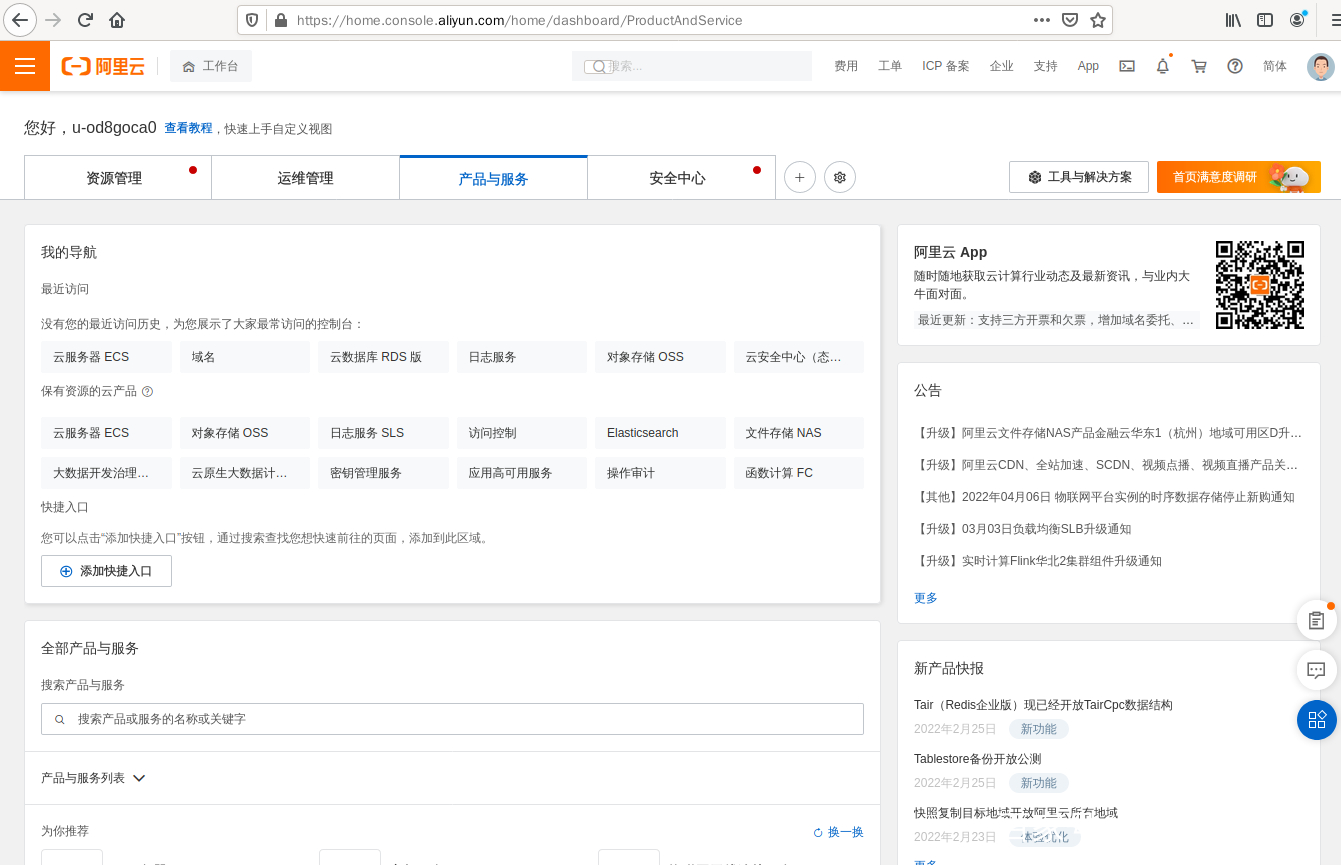Open 函数计算 FC shortcut
Viewport: 1341px width, 865px height.
point(799,473)
